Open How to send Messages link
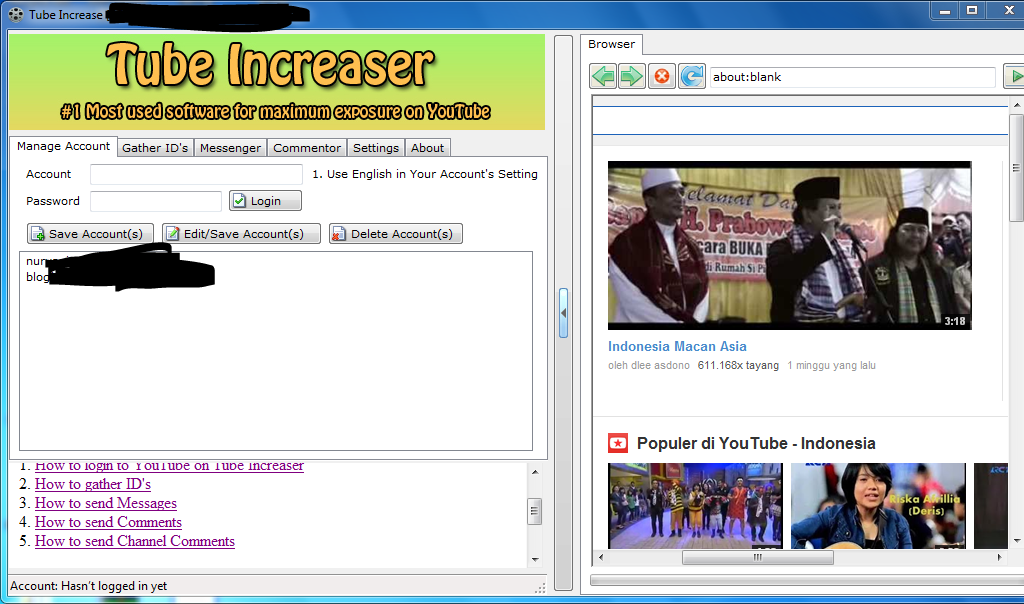This screenshot has height=604, width=1024. [106, 503]
